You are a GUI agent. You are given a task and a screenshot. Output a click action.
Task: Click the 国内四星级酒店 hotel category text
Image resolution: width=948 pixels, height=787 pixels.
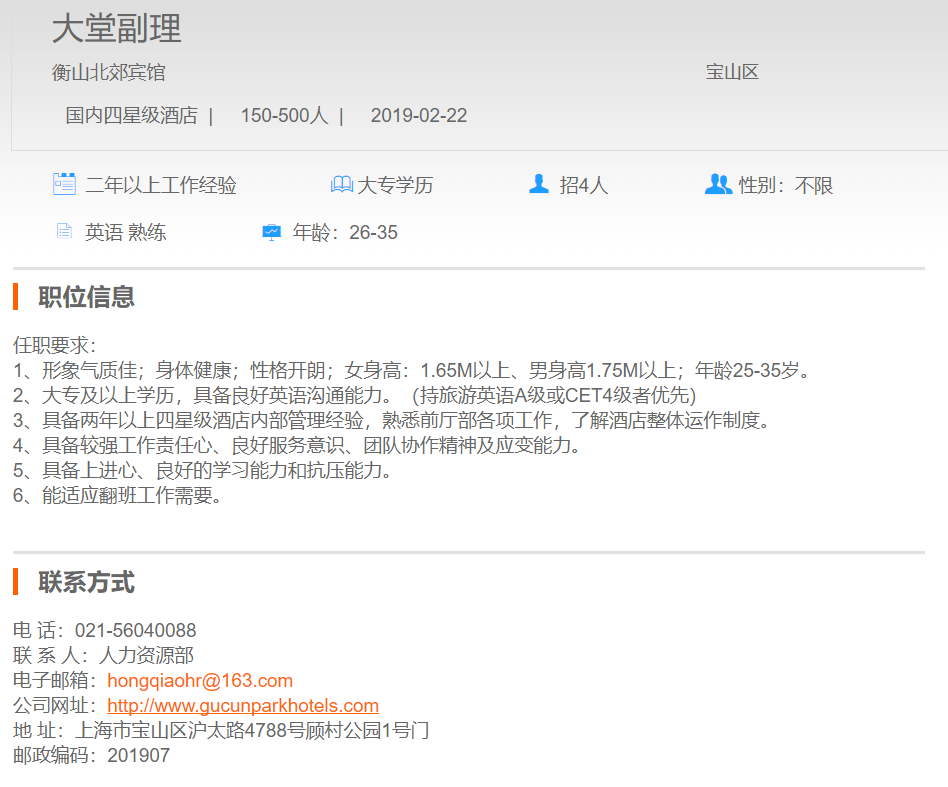(132, 116)
